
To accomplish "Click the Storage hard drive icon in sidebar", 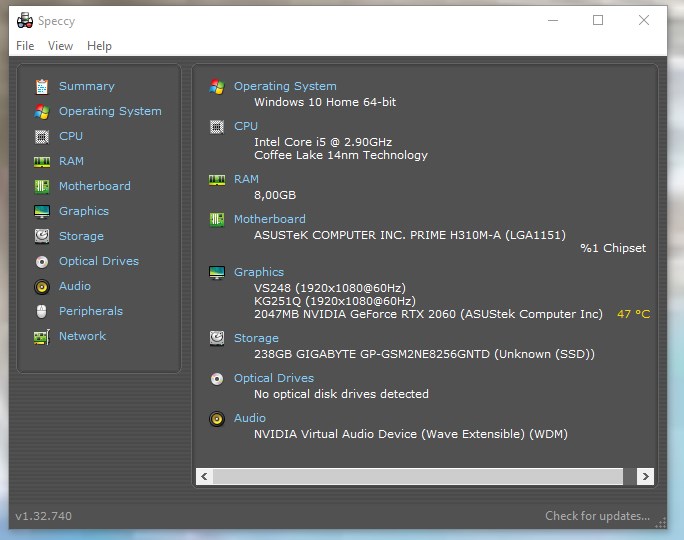I will (x=42, y=236).
